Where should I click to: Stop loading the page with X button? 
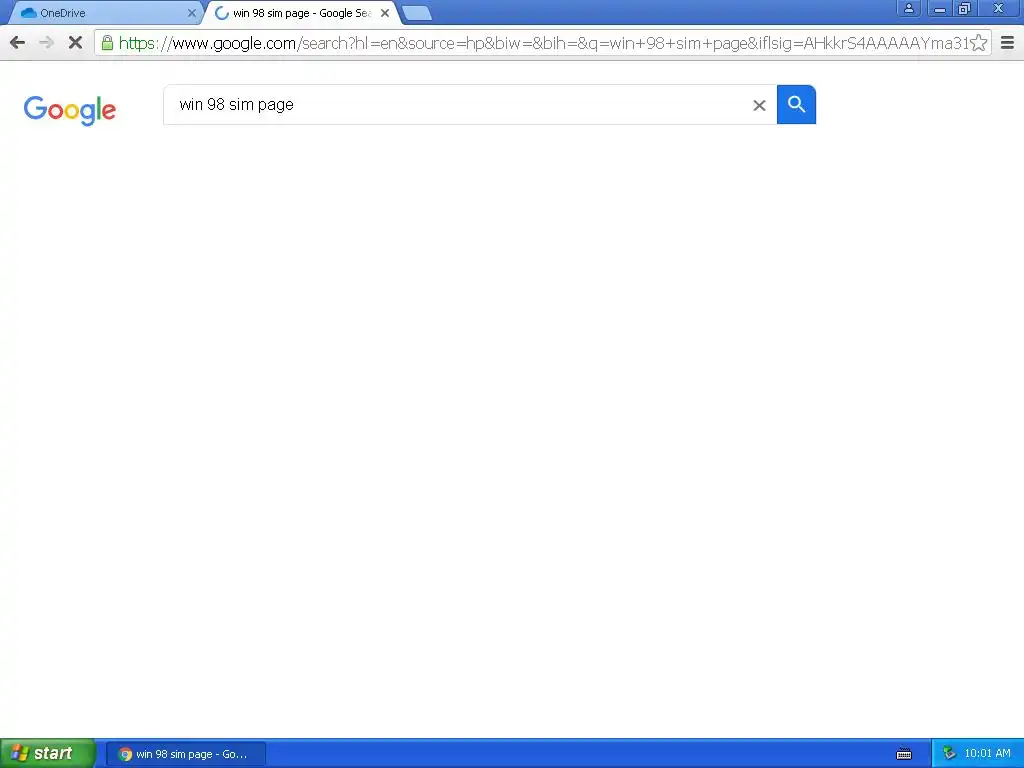point(75,43)
